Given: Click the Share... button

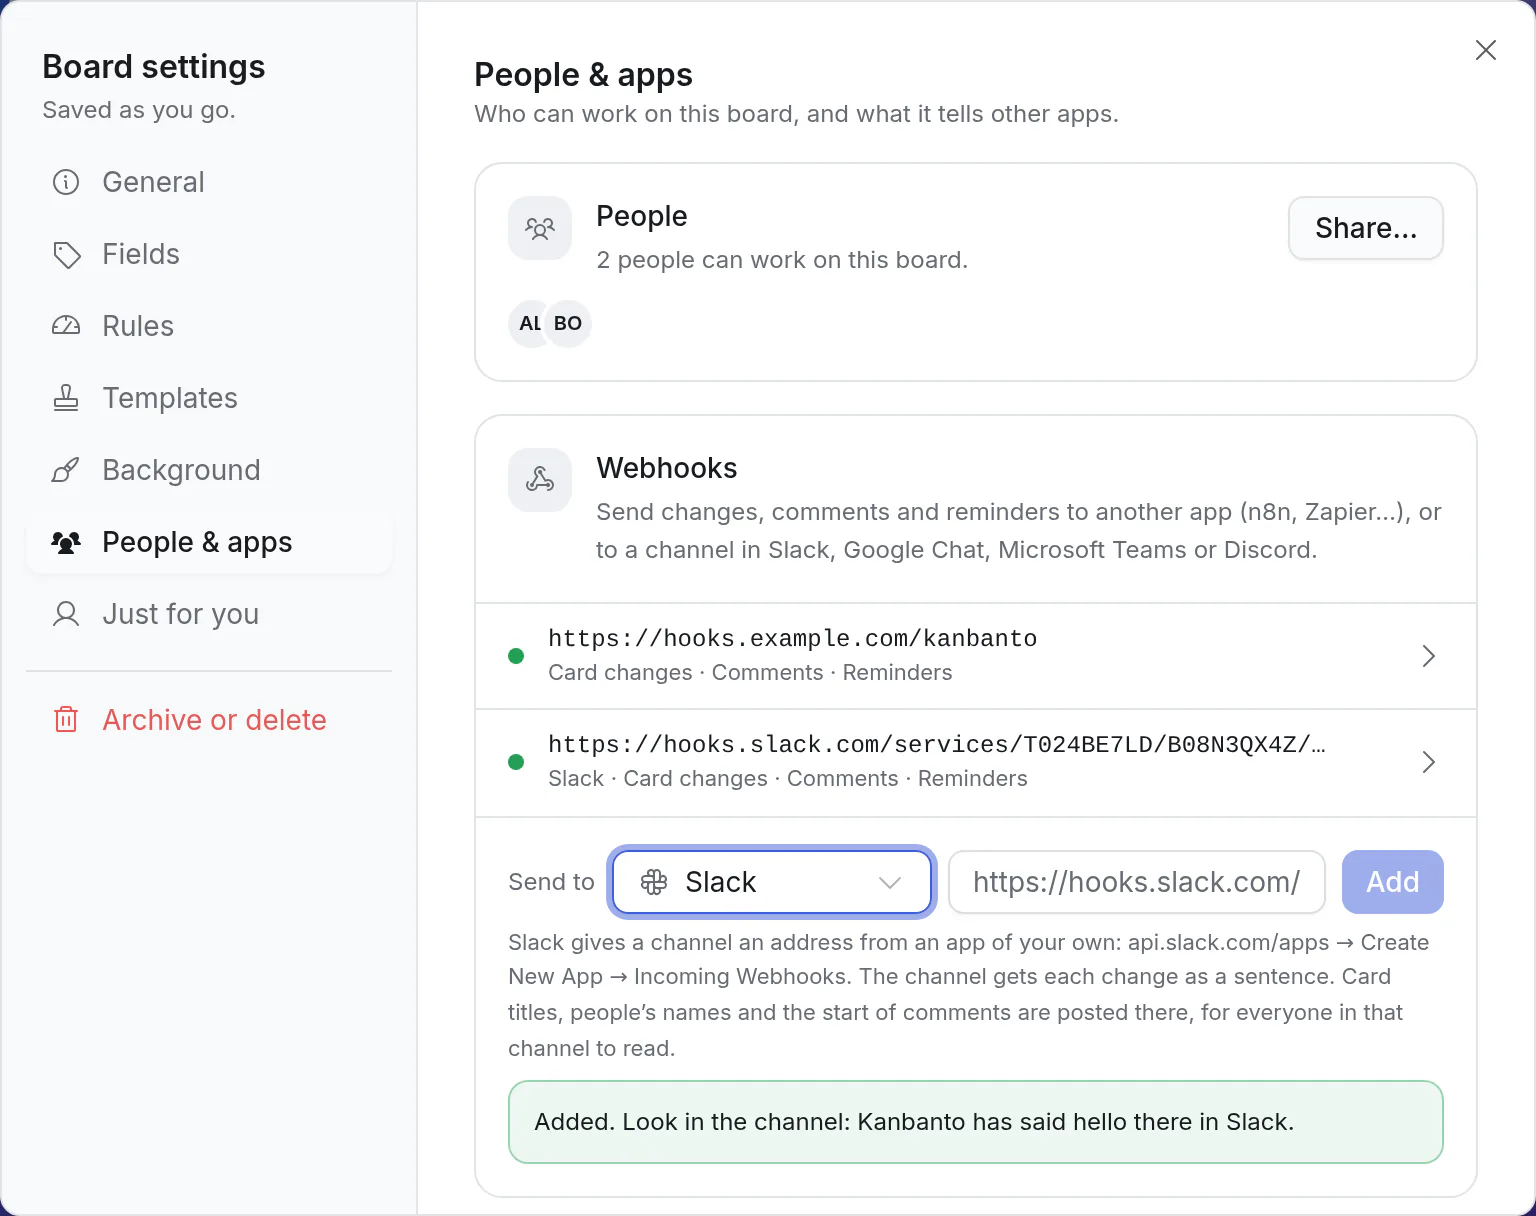Looking at the screenshot, I should [x=1366, y=228].
